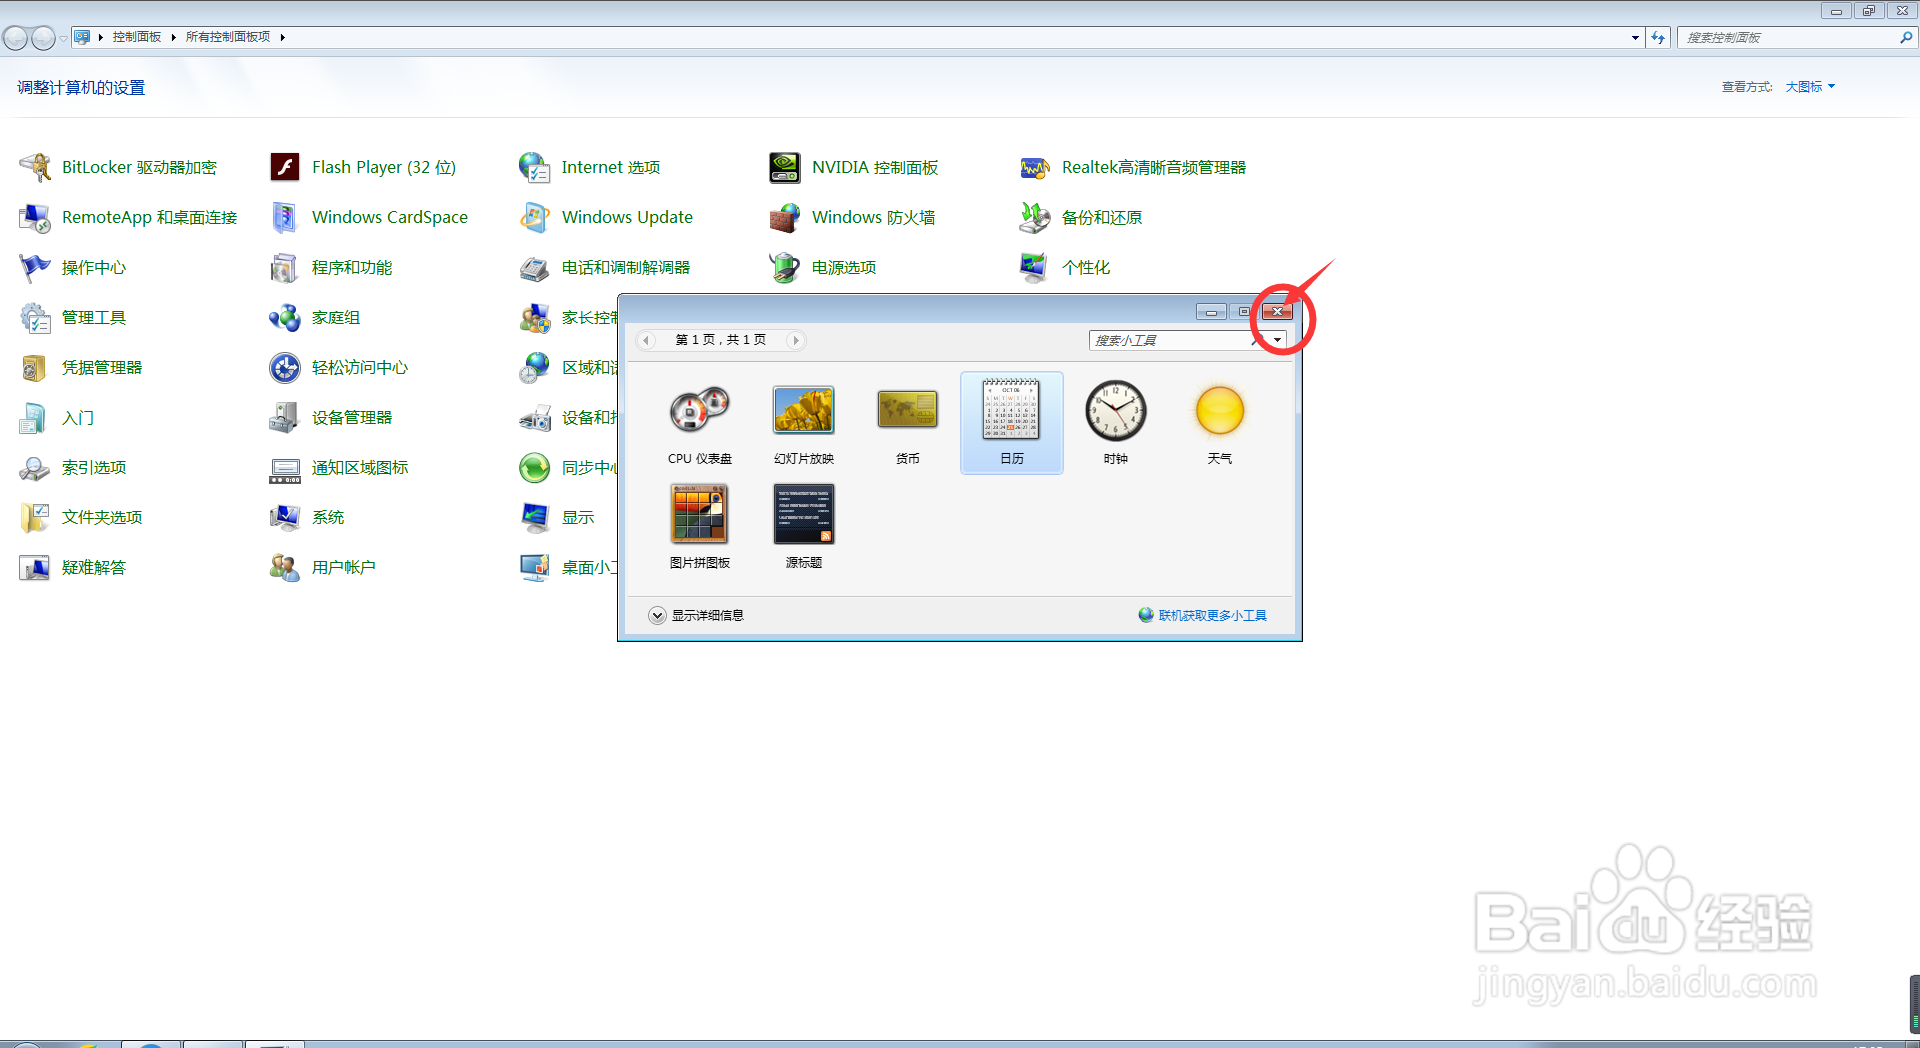This screenshot has height=1048, width=1920.
Task: Click the 控制面板 breadcrumb item
Action: pos(137,37)
